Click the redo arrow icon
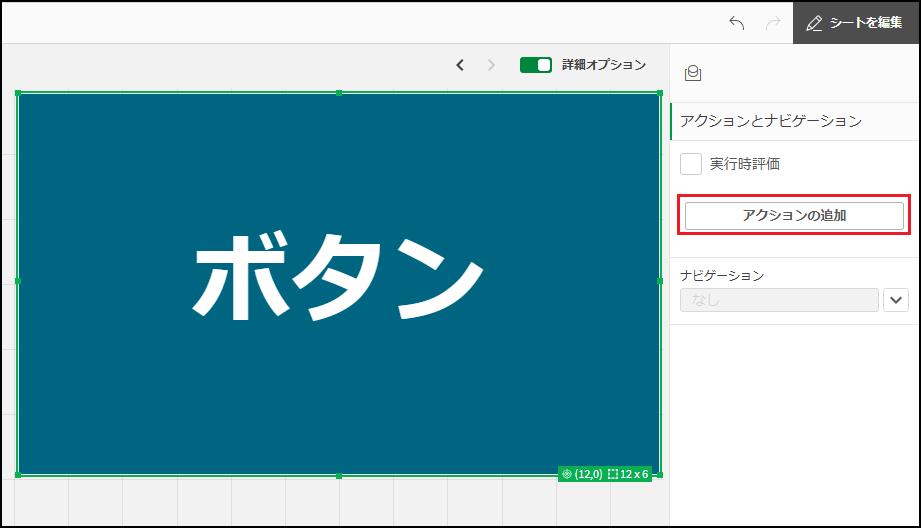This screenshot has width=921, height=528. (773, 23)
